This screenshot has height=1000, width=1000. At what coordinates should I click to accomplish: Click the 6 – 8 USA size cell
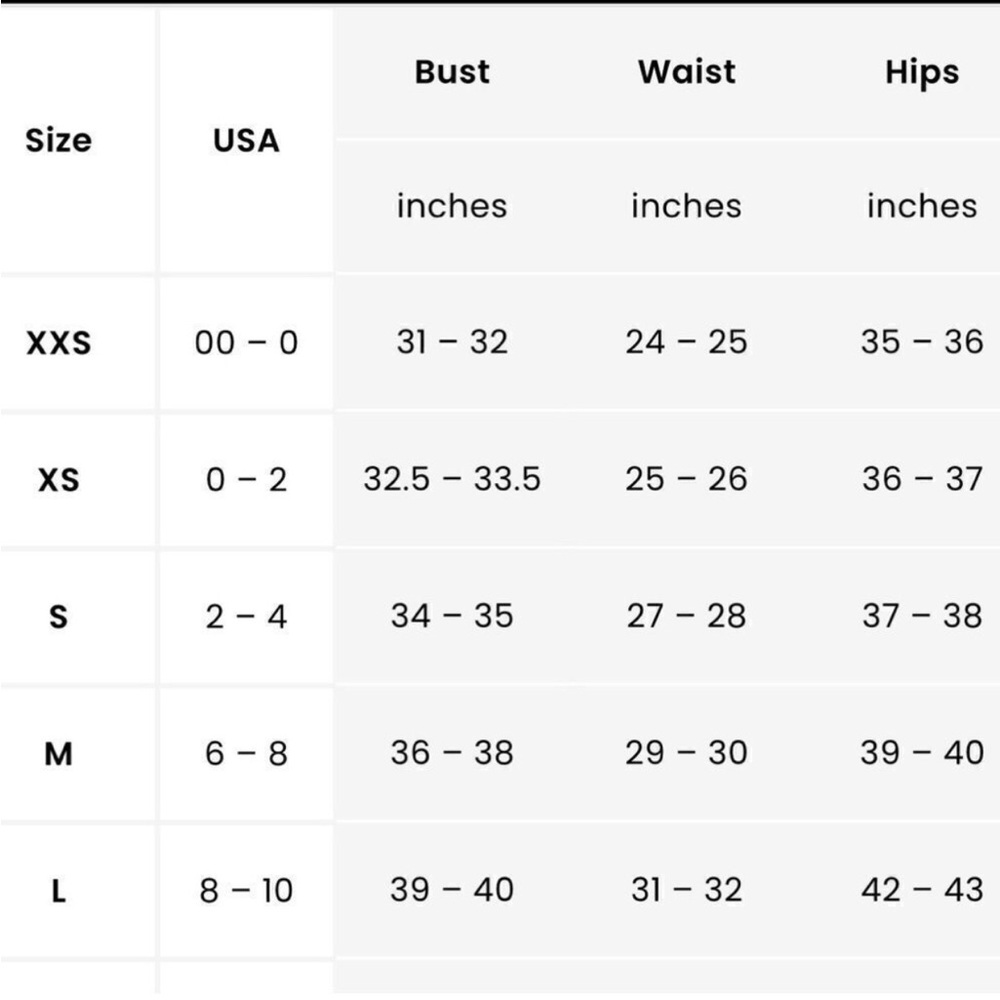pyautogui.click(x=246, y=753)
